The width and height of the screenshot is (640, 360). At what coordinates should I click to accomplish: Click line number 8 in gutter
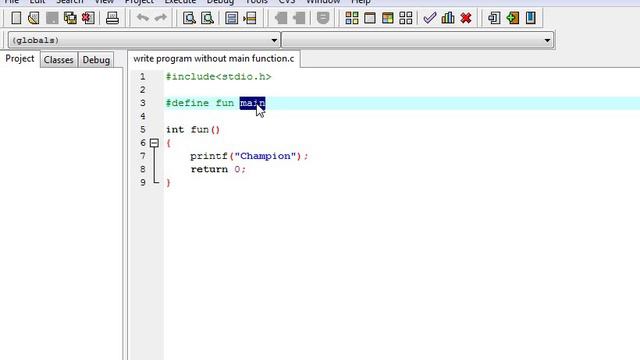pyautogui.click(x=142, y=169)
